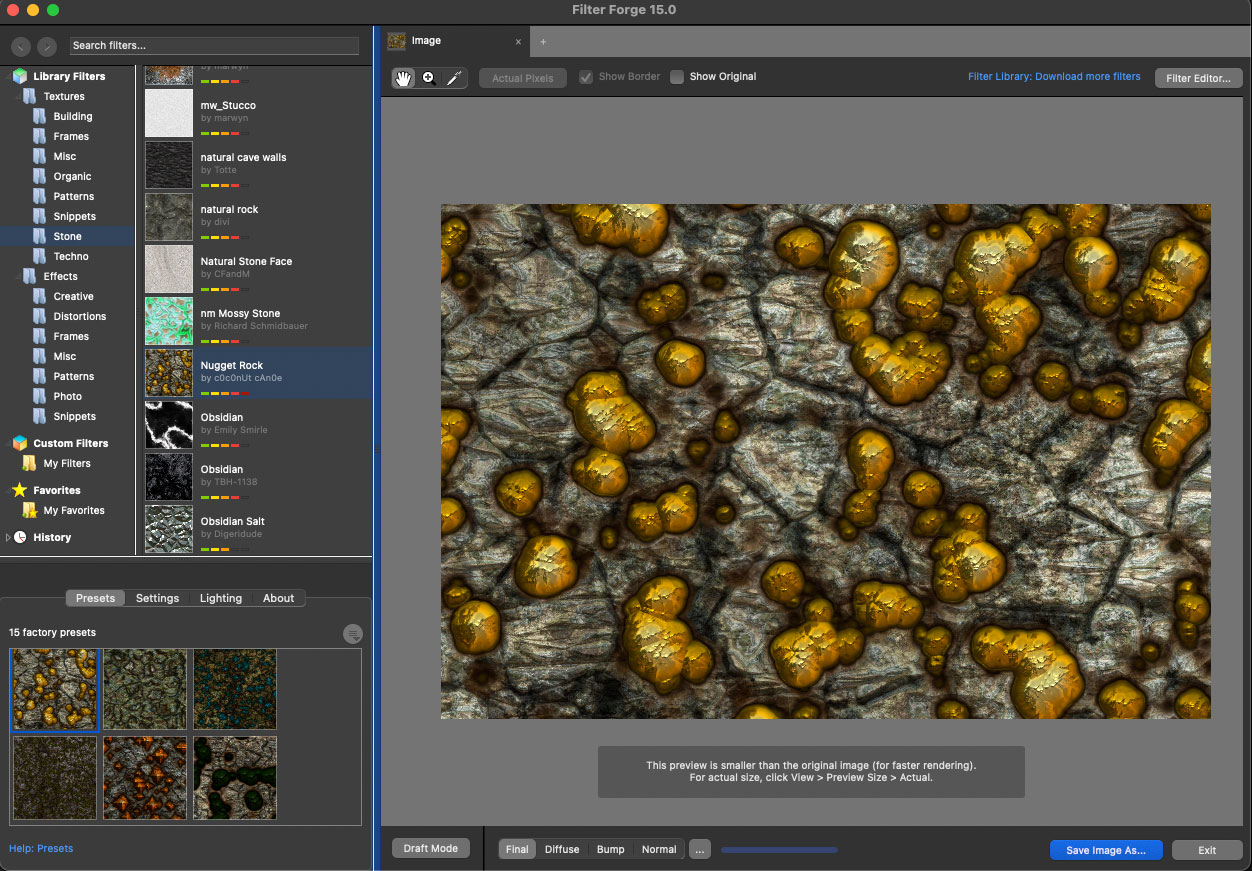This screenshot has width=1252, height=871.
Task: Enable the Show Original checkbox
Action: [677, 77]
